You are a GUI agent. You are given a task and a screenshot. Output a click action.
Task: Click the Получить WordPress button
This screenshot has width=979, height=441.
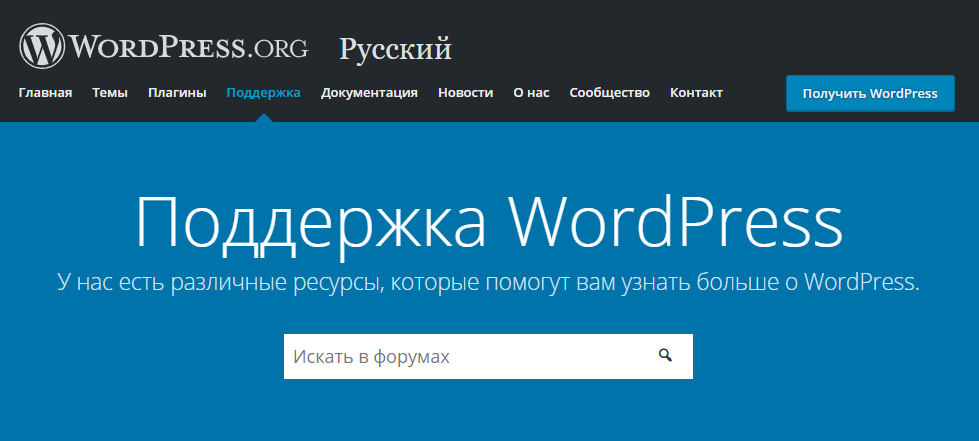click(x=870, y=94)
